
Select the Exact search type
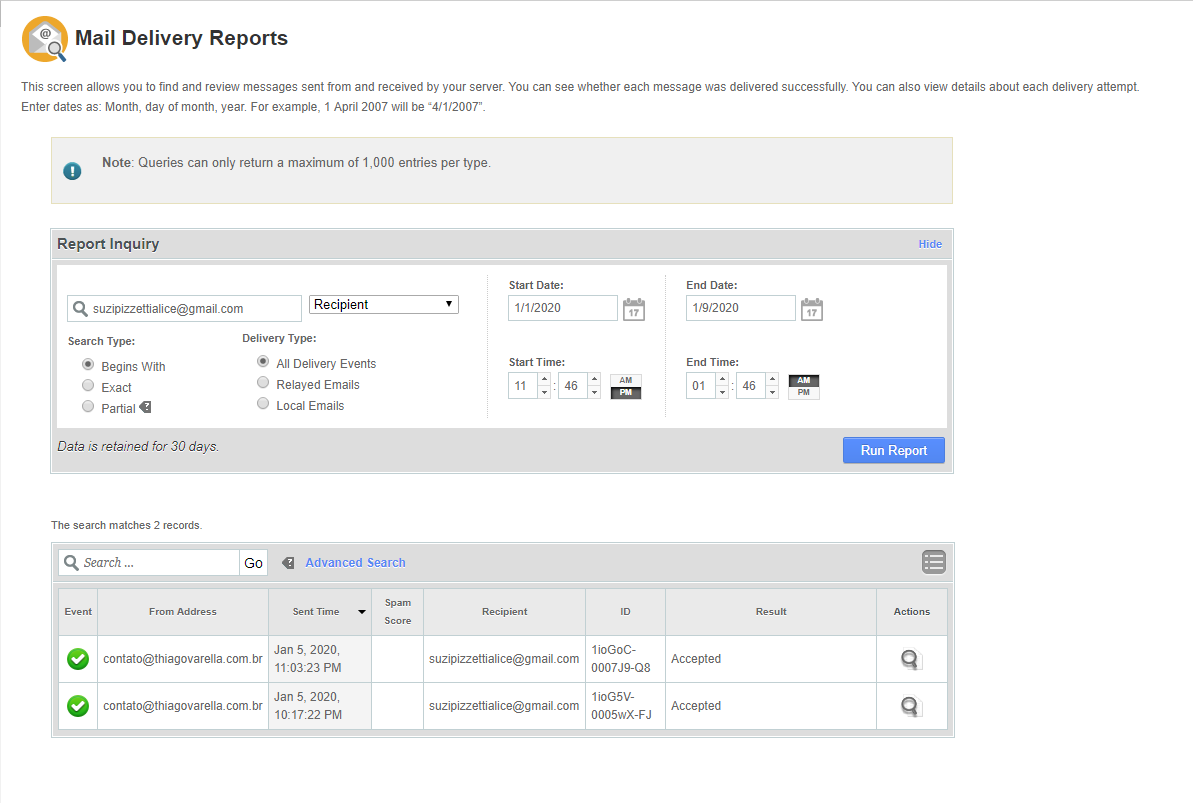click(88, 386)
